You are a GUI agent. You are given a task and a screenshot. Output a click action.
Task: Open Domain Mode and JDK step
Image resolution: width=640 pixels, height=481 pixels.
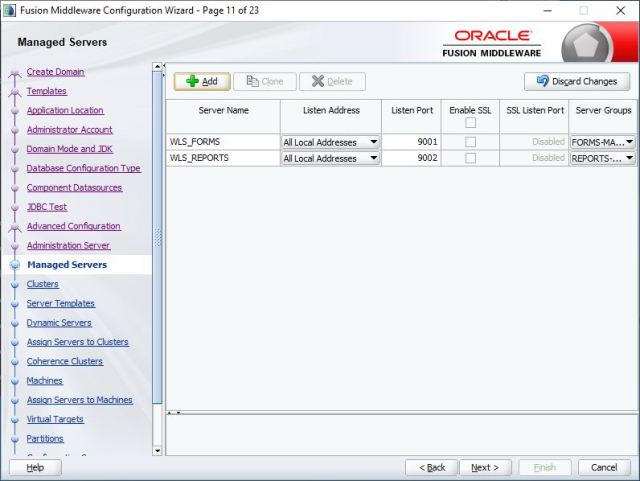click(x=69, y=149)
